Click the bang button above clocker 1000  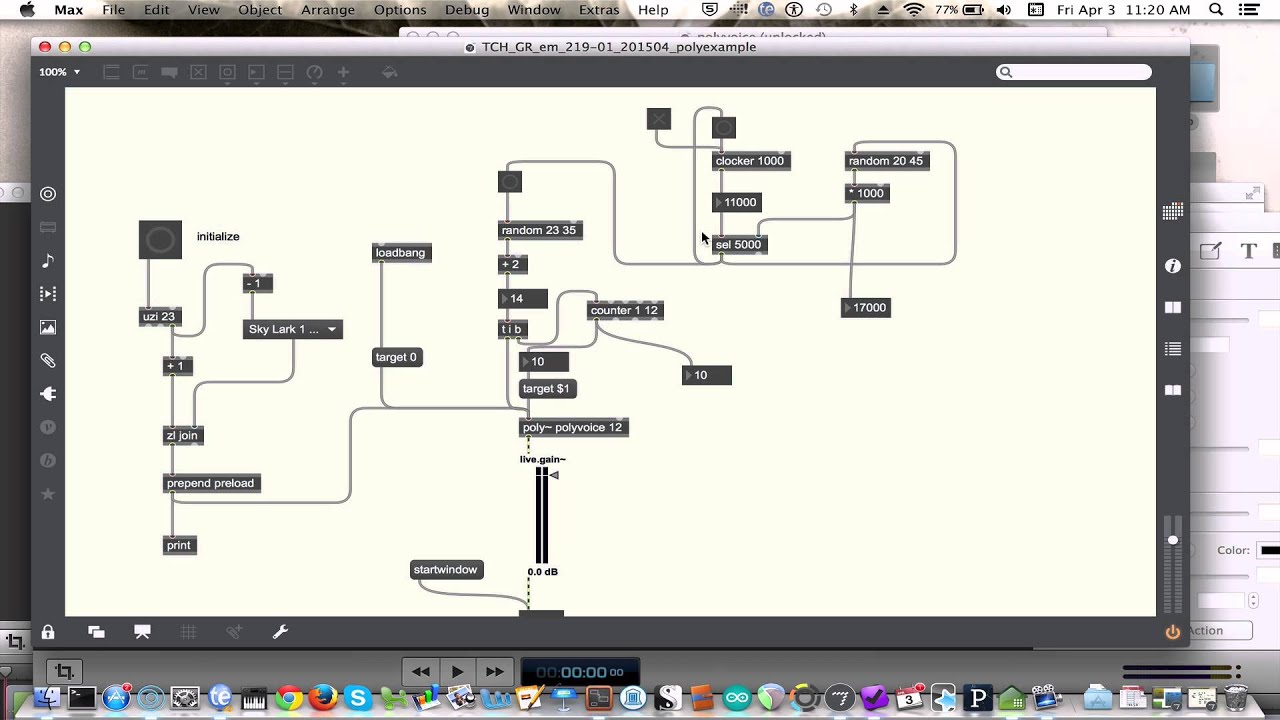[x=724, y=127]
